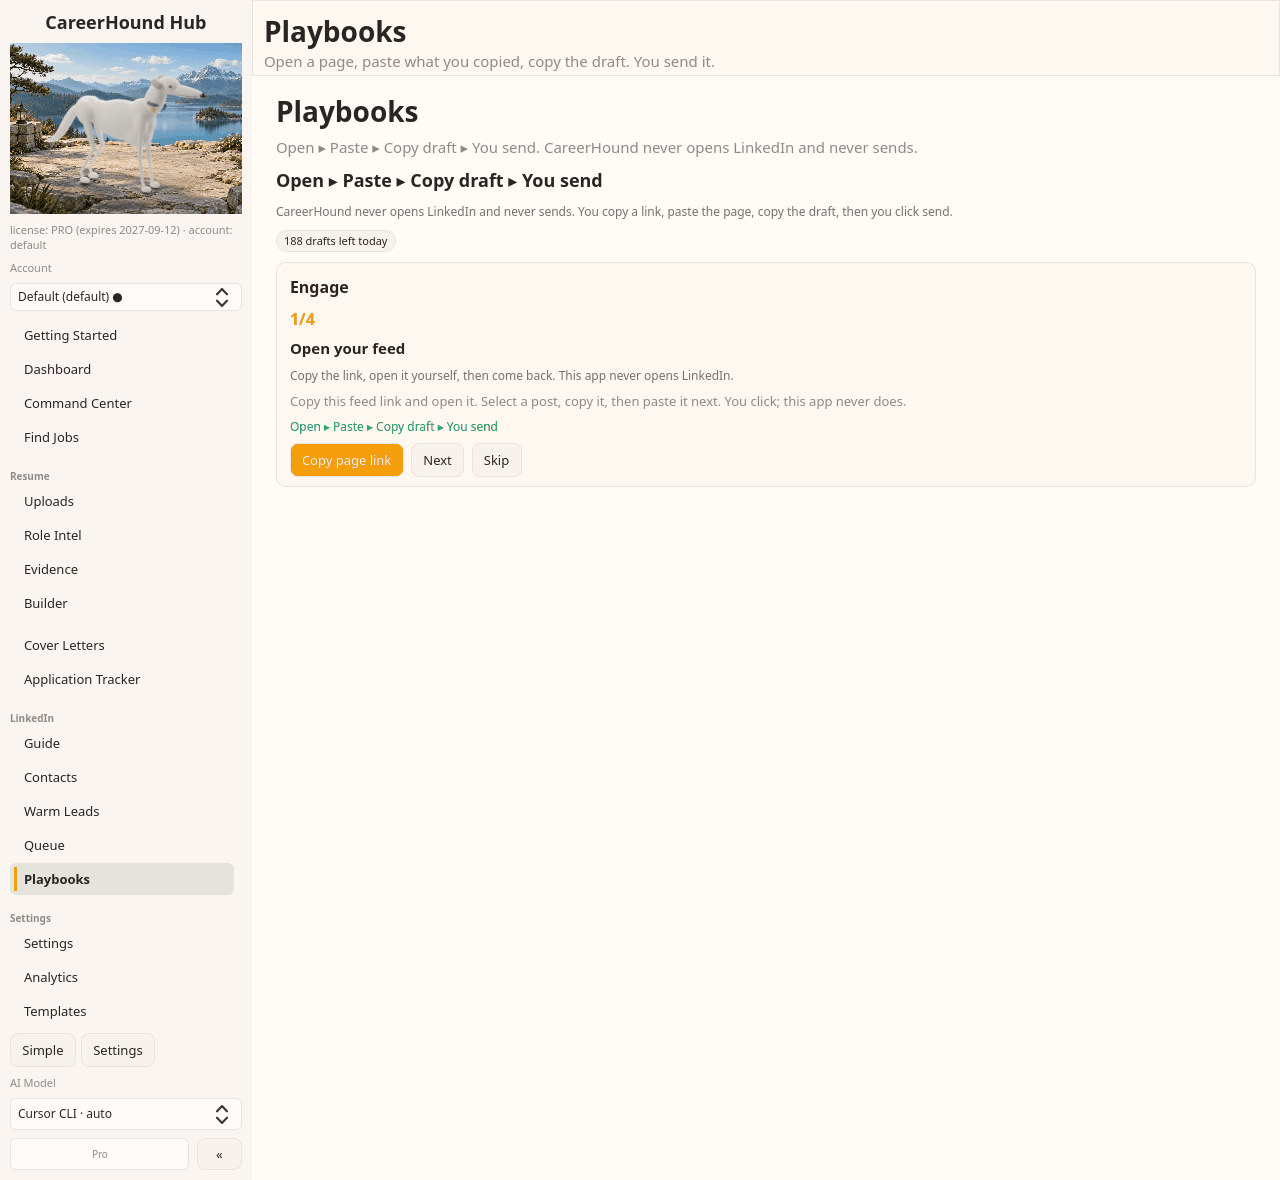The width and height of the screenshot is (1280, 1180).
Task: Click the green Open ▸ Paste ▸ Copy draft ▸ You send text
Action: pos(394,426)
